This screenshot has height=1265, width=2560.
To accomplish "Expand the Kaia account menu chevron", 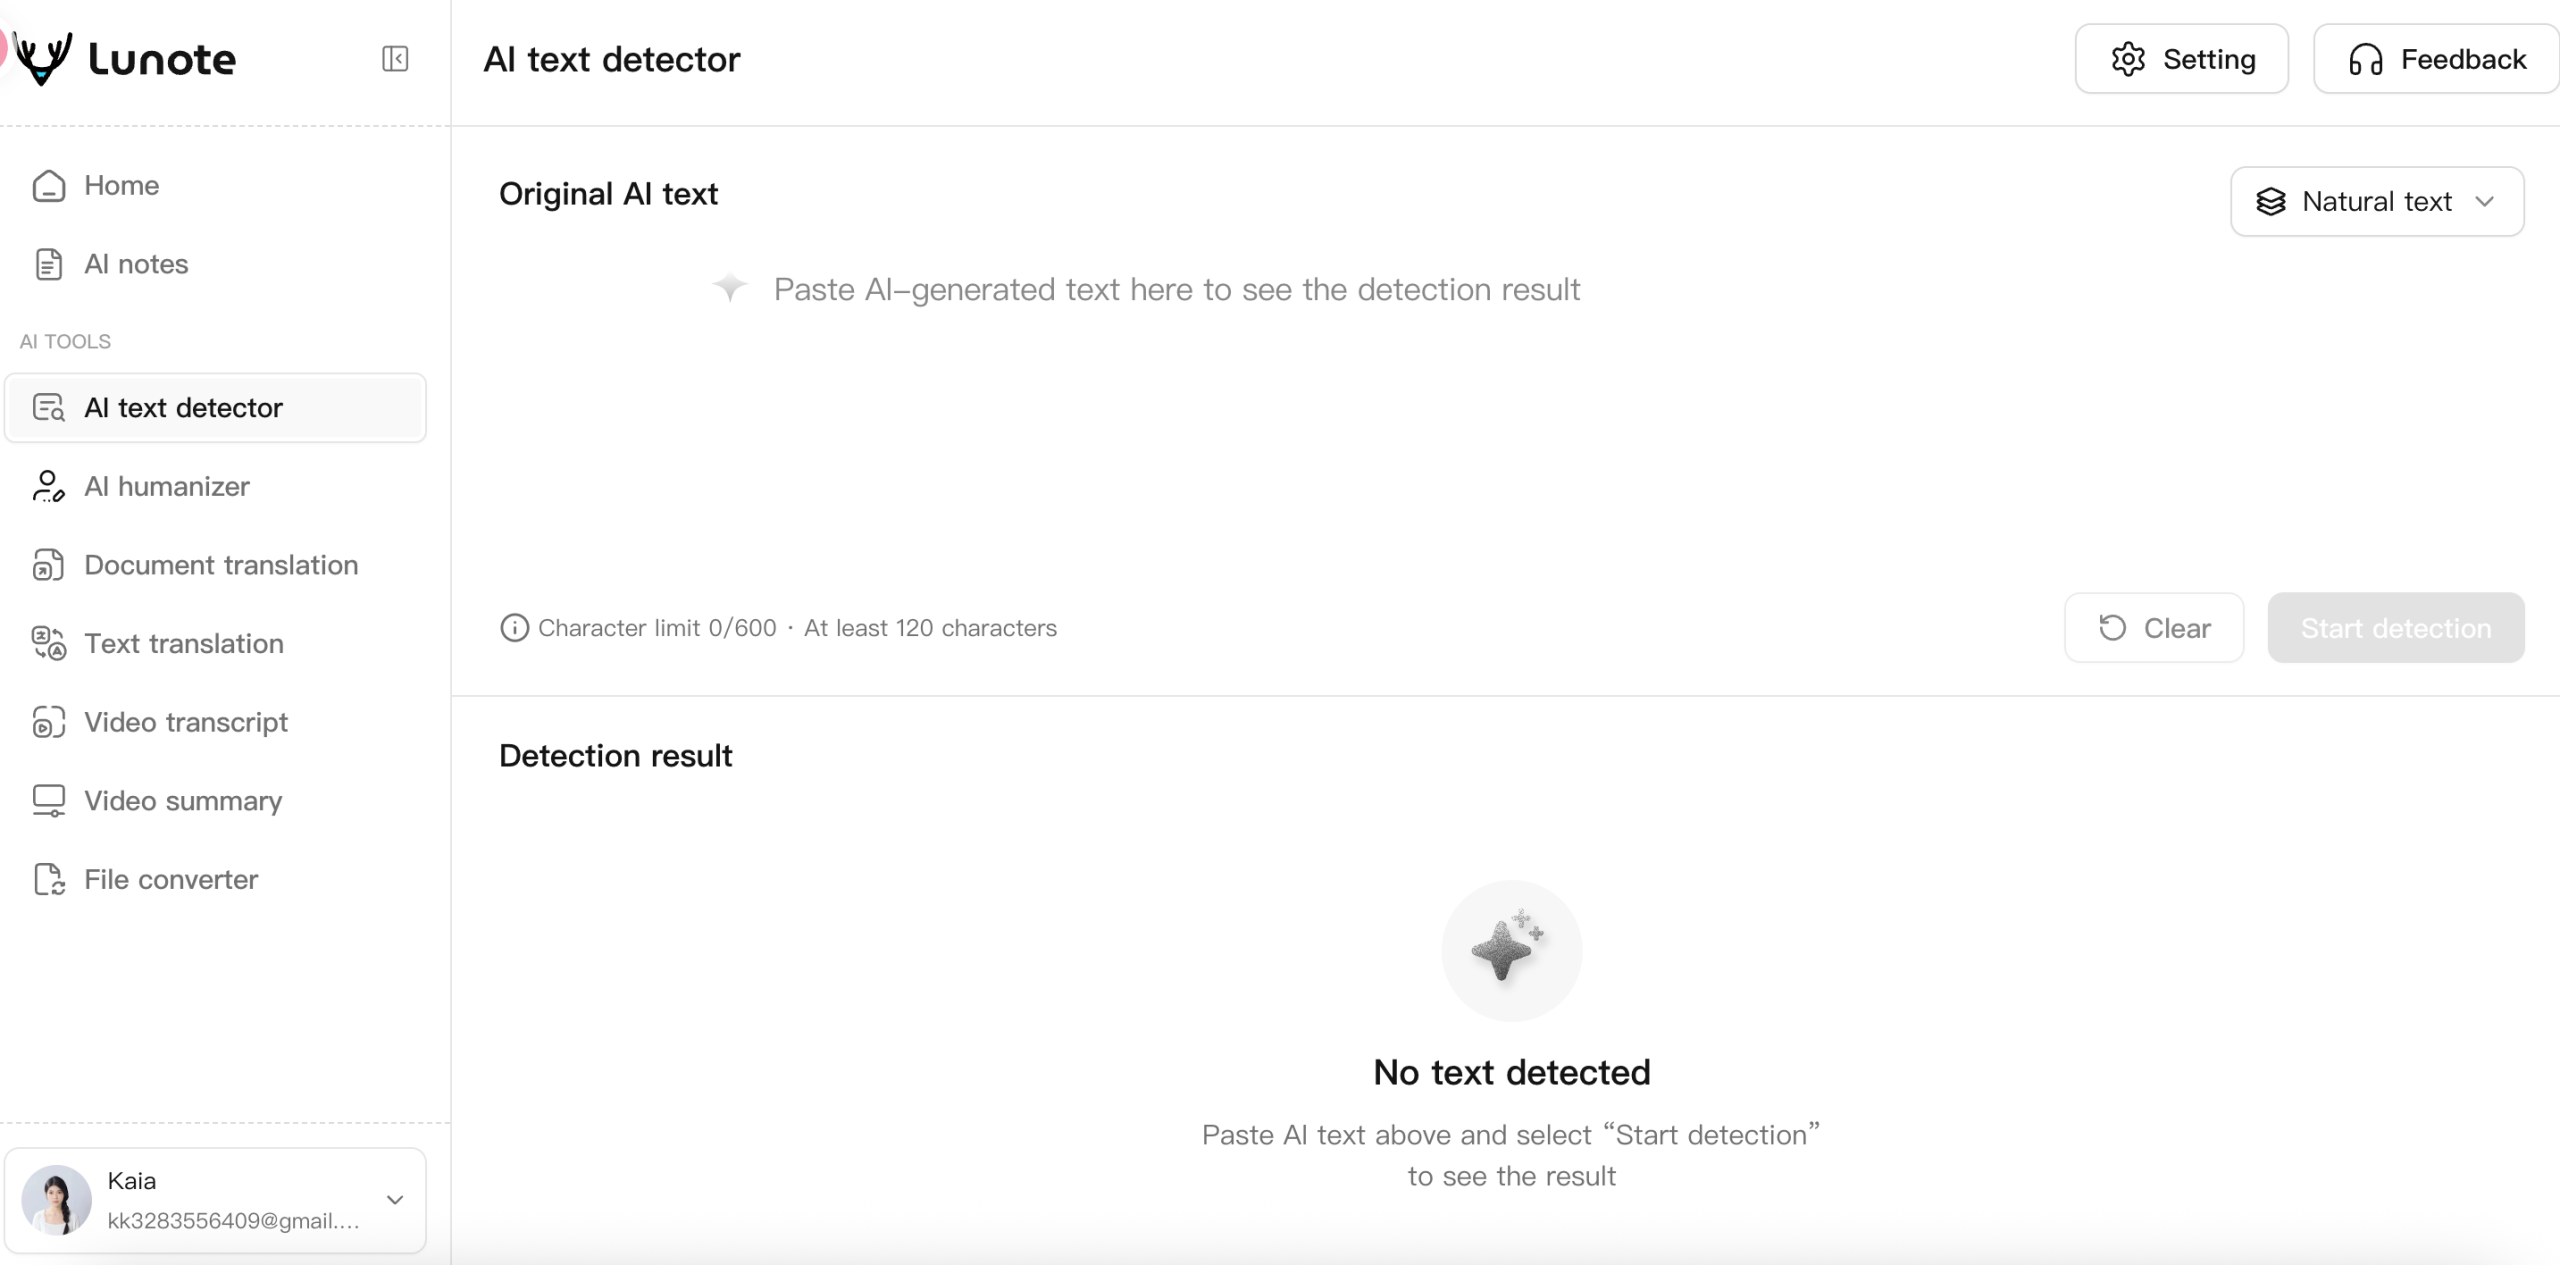I will click(395, 1200).
